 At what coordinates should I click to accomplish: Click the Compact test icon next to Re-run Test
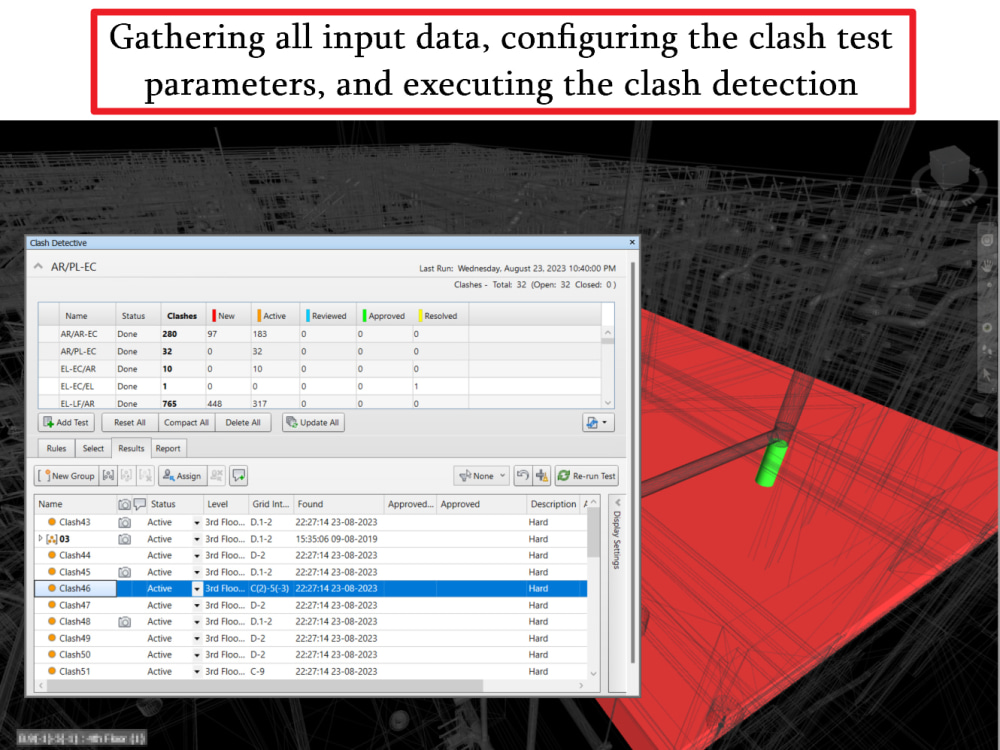click(542, 476)
